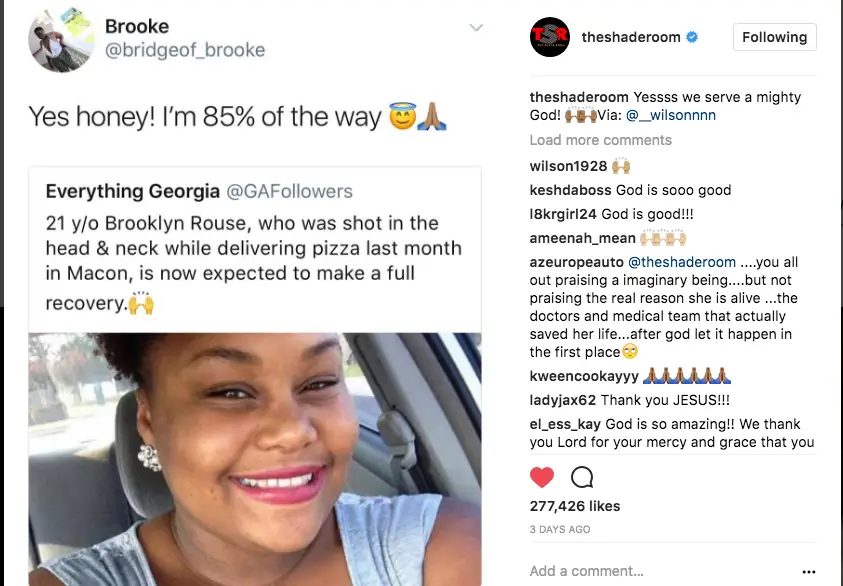Open the comment speech bubble icon
This screenshot has width=843, height=586.
click(582, 477)
